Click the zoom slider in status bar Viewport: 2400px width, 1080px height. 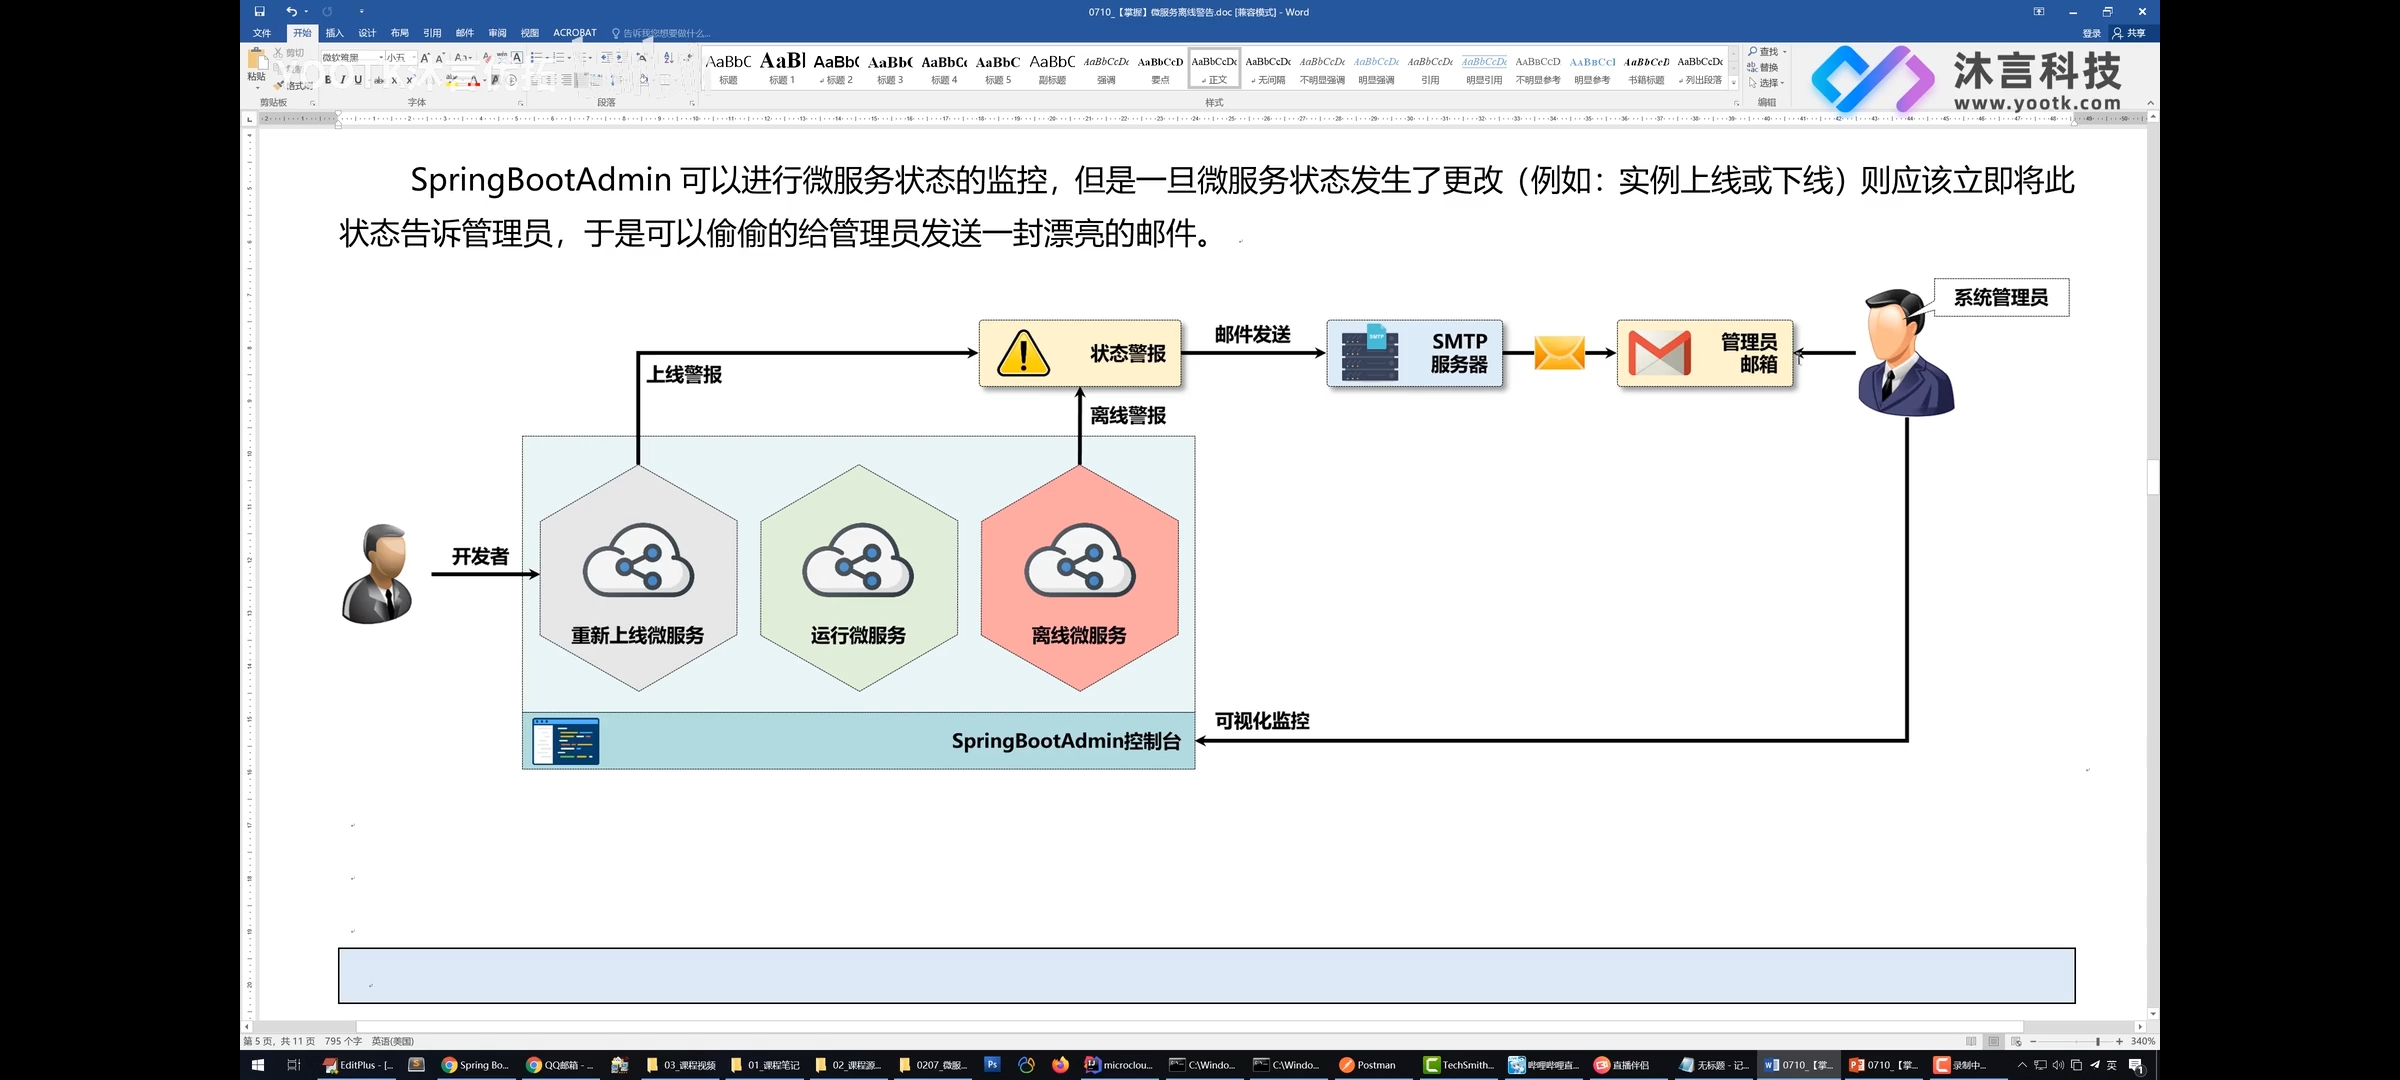coord(2098,1041)
